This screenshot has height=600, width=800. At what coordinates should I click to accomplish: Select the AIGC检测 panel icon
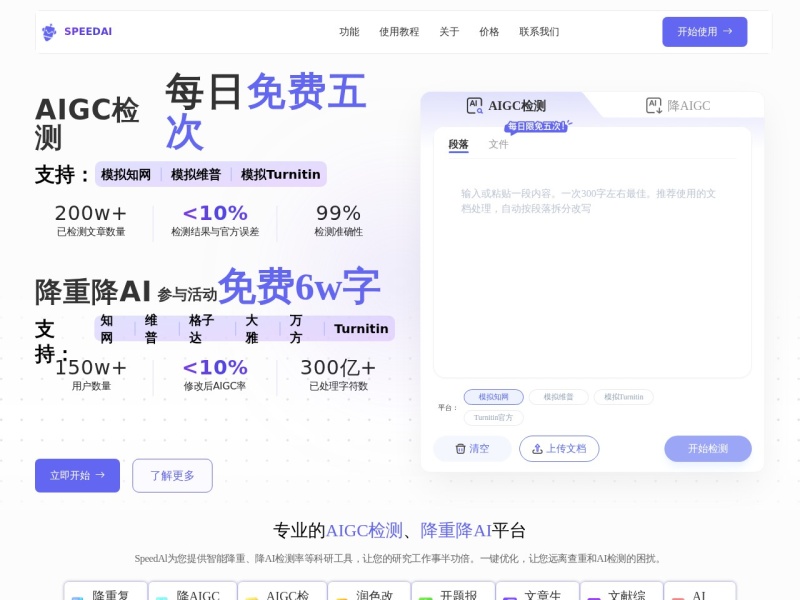point(473,105)
